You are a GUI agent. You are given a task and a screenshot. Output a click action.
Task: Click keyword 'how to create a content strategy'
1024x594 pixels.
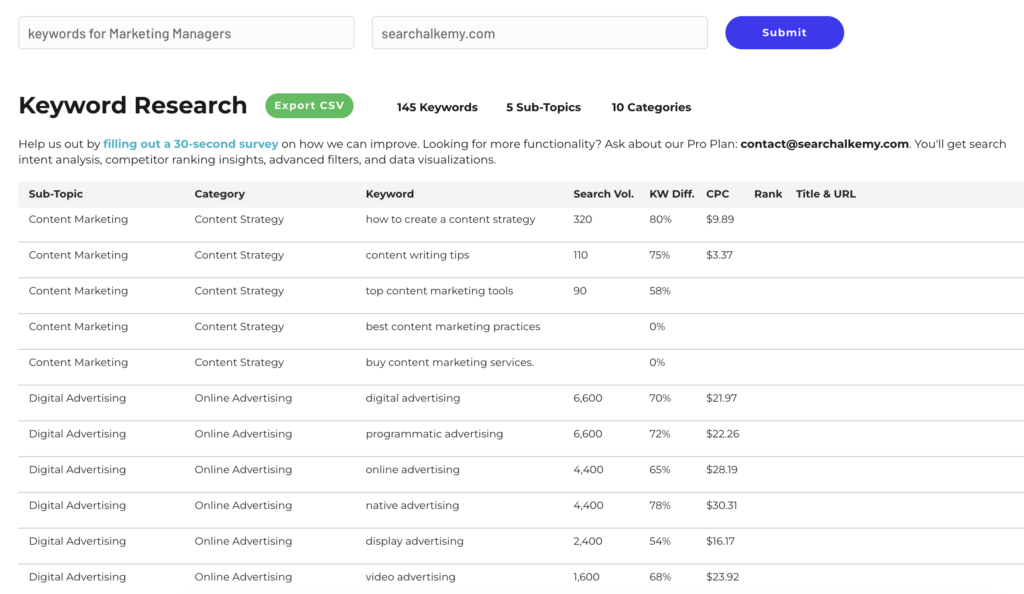[450, 219]
